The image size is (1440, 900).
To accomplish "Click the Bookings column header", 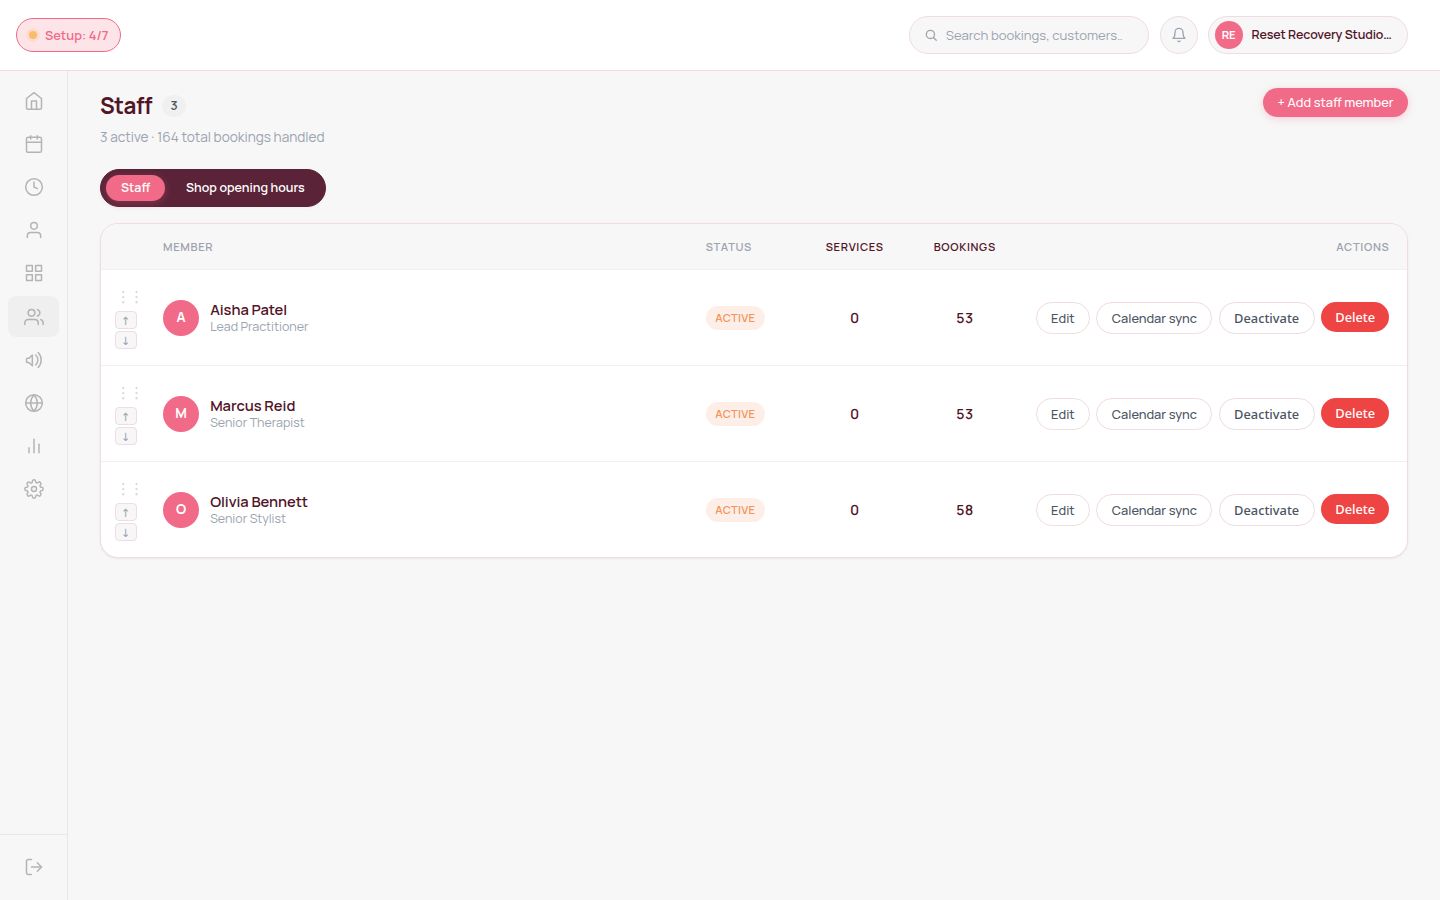I will (x=964, y=247).
